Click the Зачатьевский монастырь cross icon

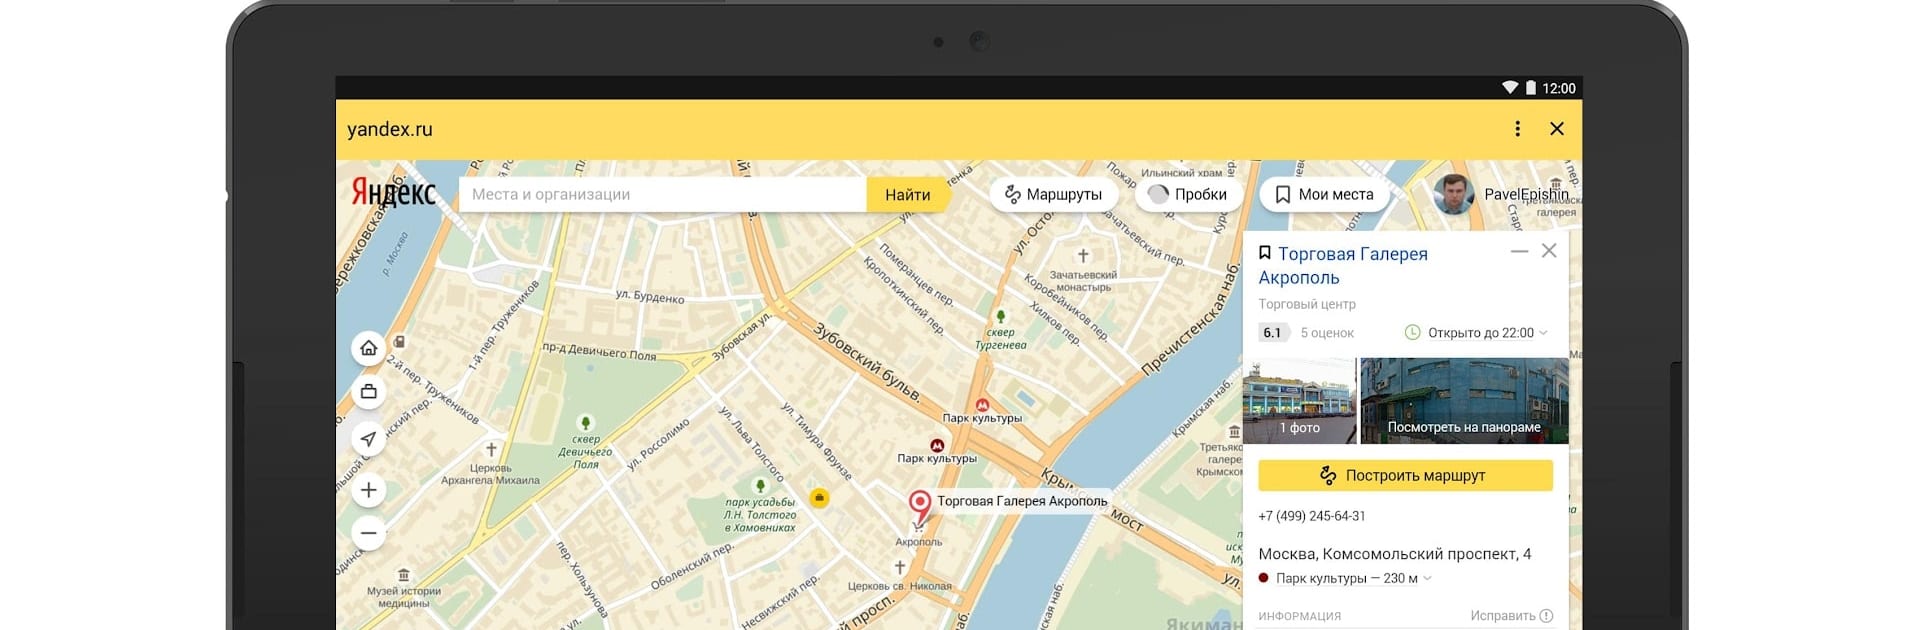click(x=1083, y=256)
